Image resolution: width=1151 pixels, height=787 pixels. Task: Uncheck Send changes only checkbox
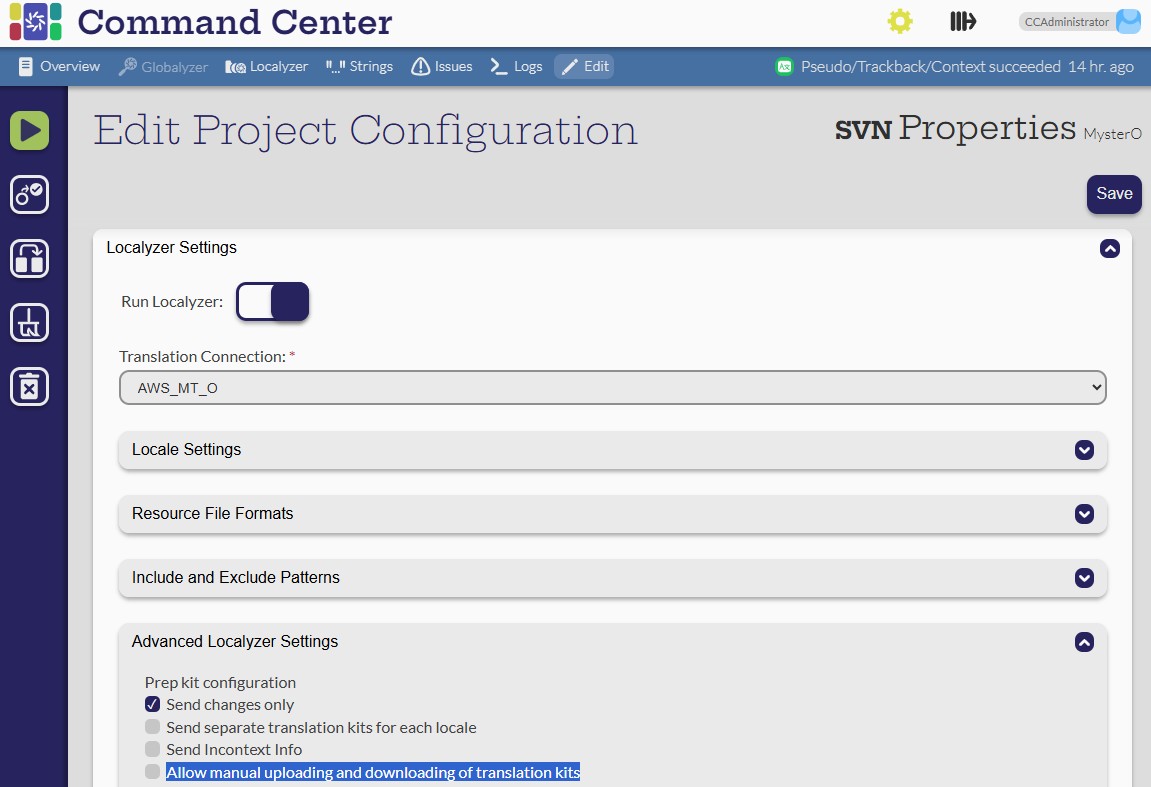152,705
